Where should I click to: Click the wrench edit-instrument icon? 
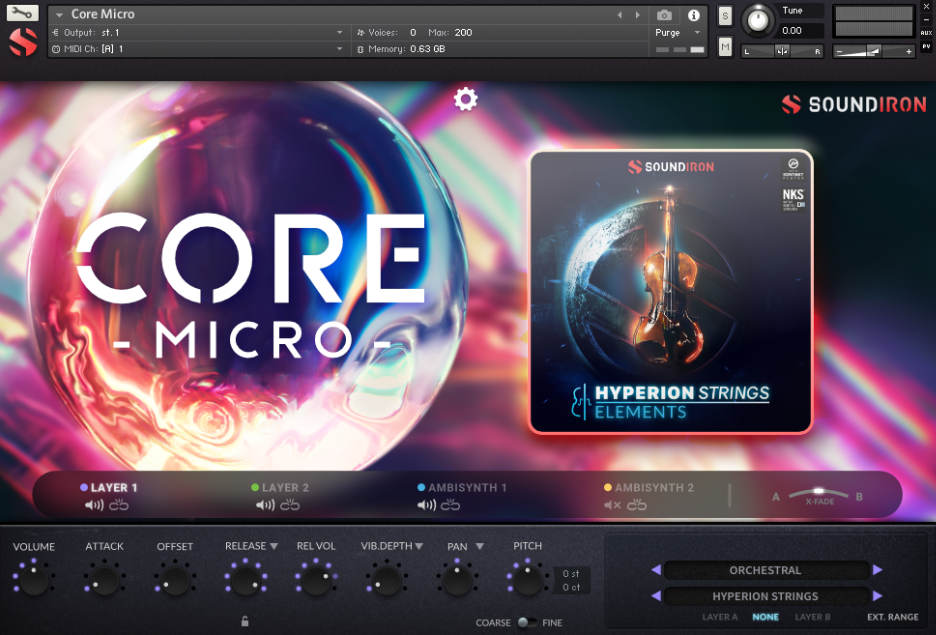coord(22,13)
